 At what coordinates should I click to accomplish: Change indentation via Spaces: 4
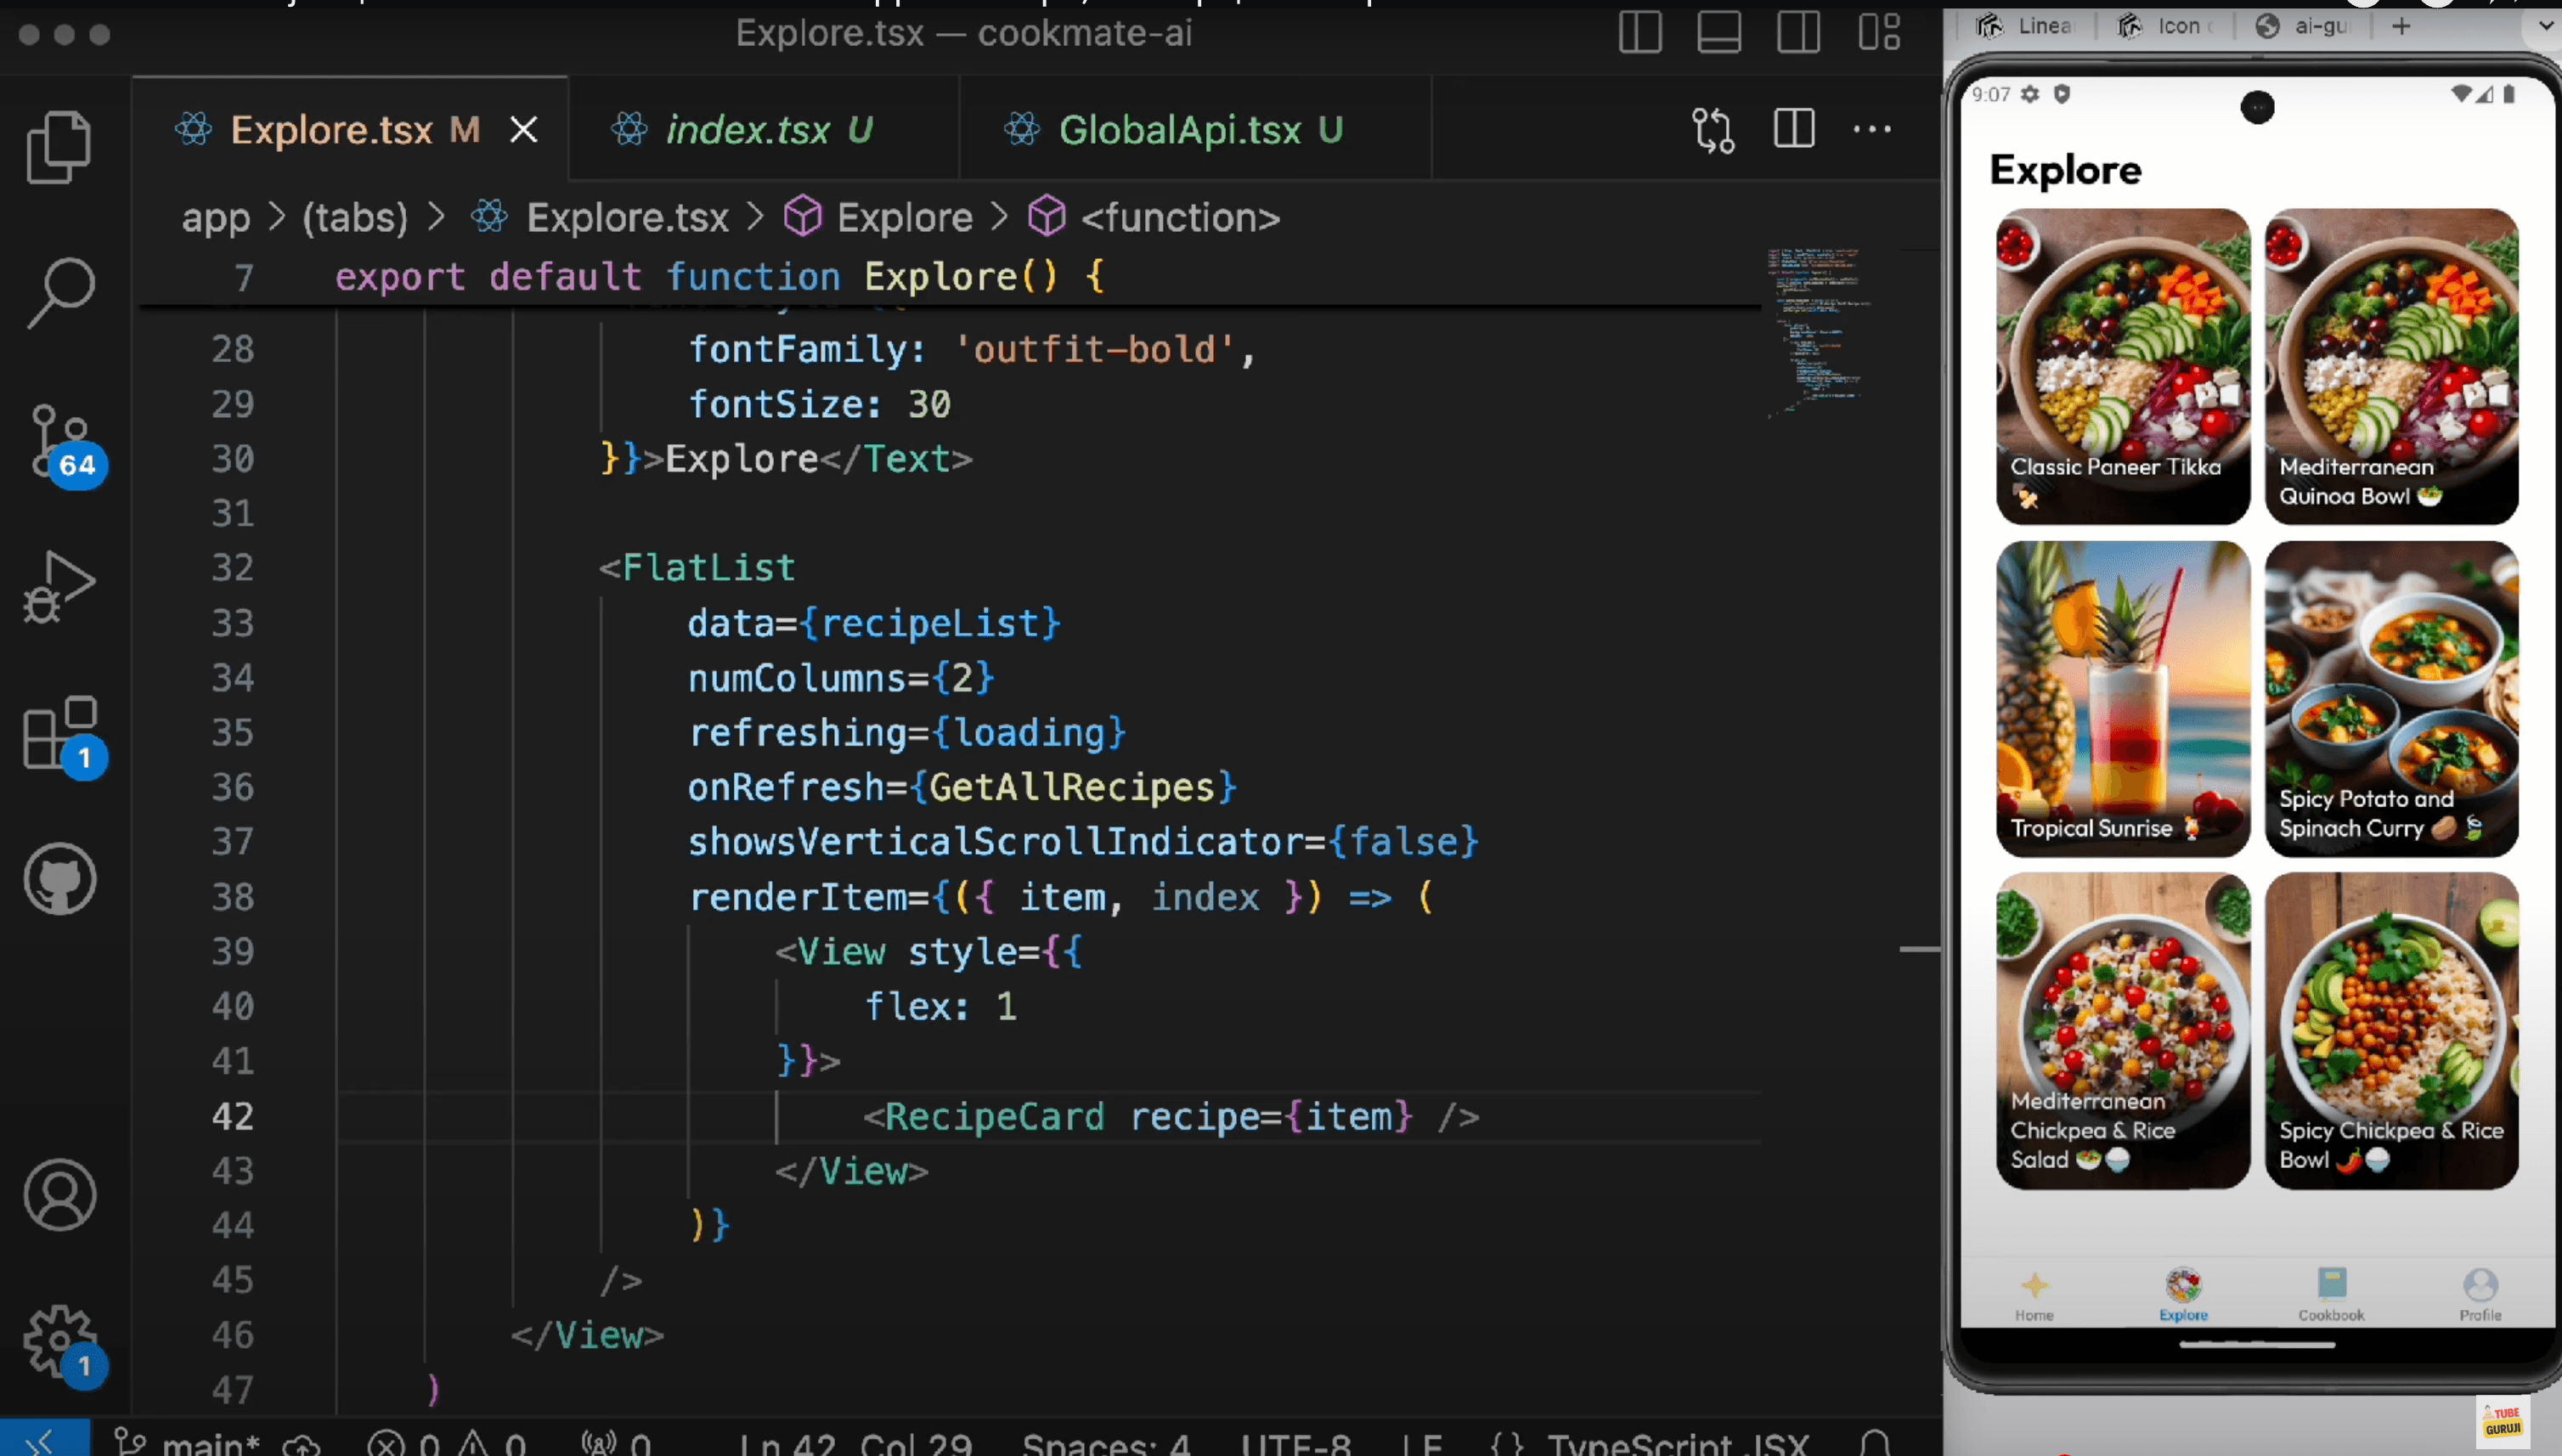click(x=1106, y=1444)
